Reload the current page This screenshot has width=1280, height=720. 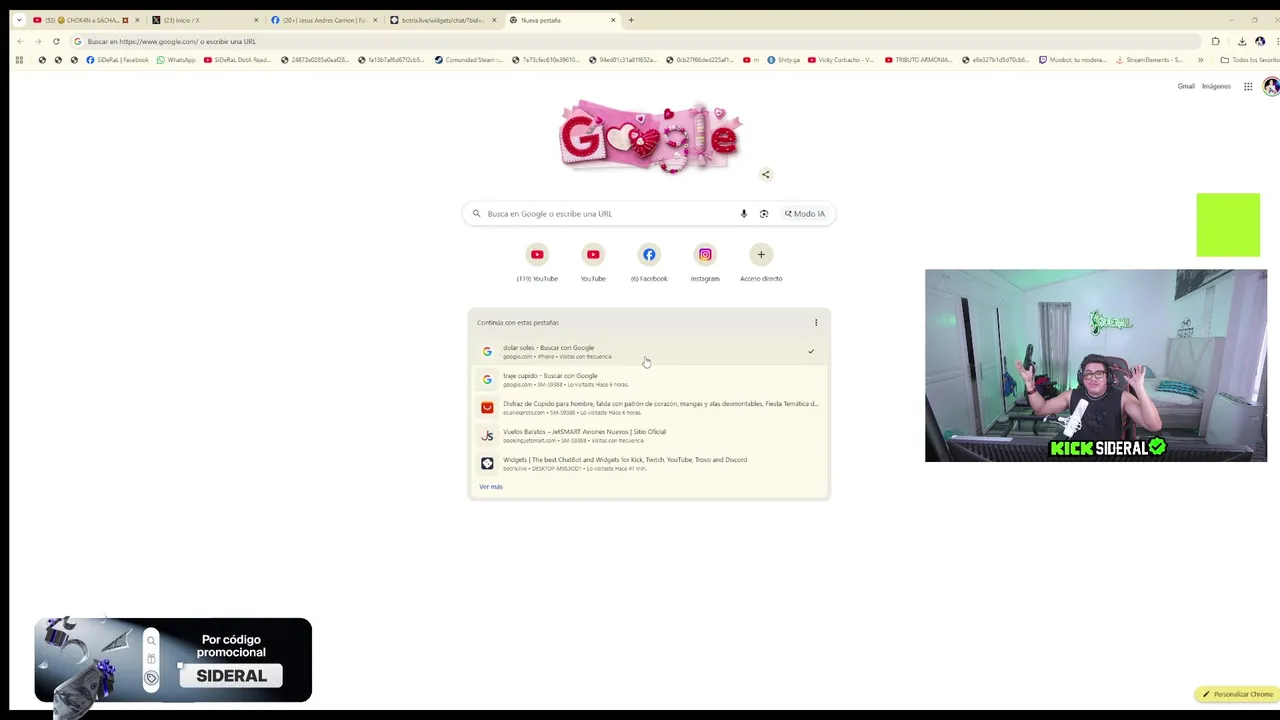point(56,41)
